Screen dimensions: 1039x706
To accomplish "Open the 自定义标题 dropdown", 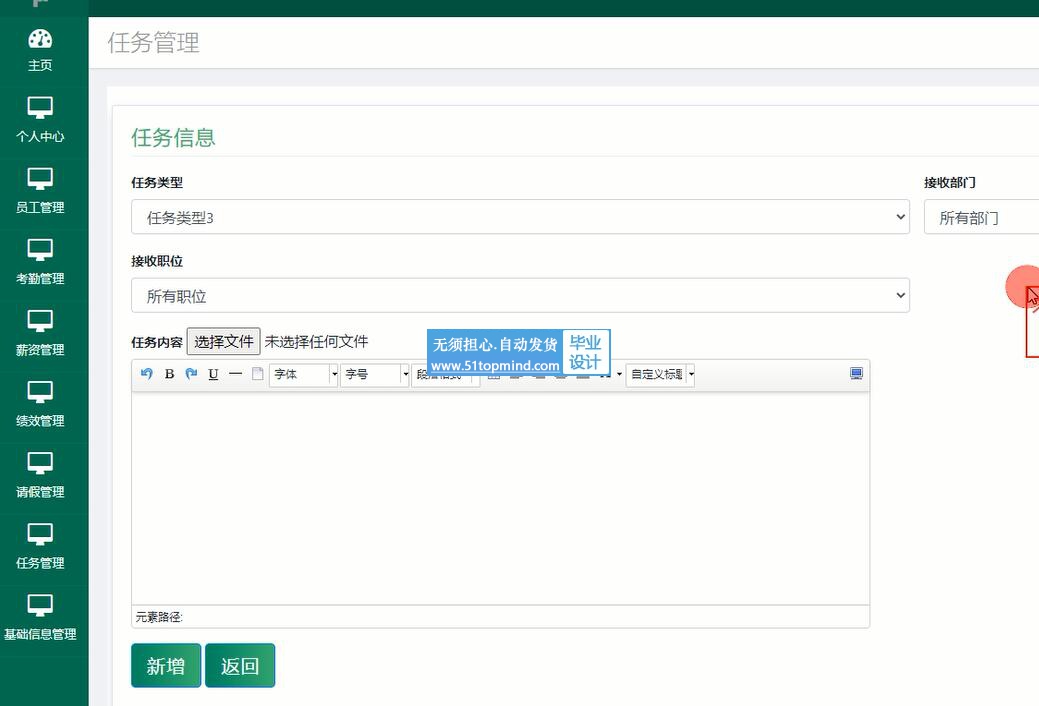I will [x=660, y=375].
